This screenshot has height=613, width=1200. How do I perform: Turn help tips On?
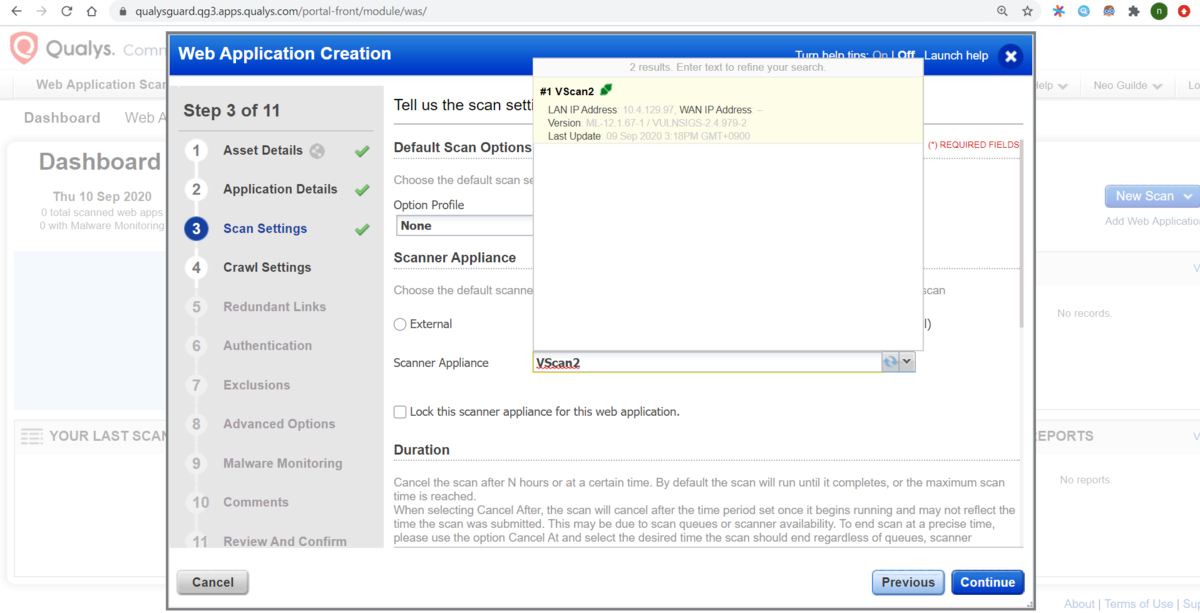pyautogui.click(x=880, y=56)
